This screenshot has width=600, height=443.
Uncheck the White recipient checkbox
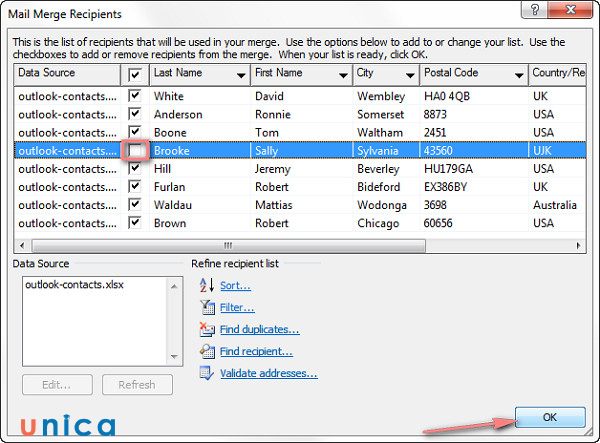(135, 96)
